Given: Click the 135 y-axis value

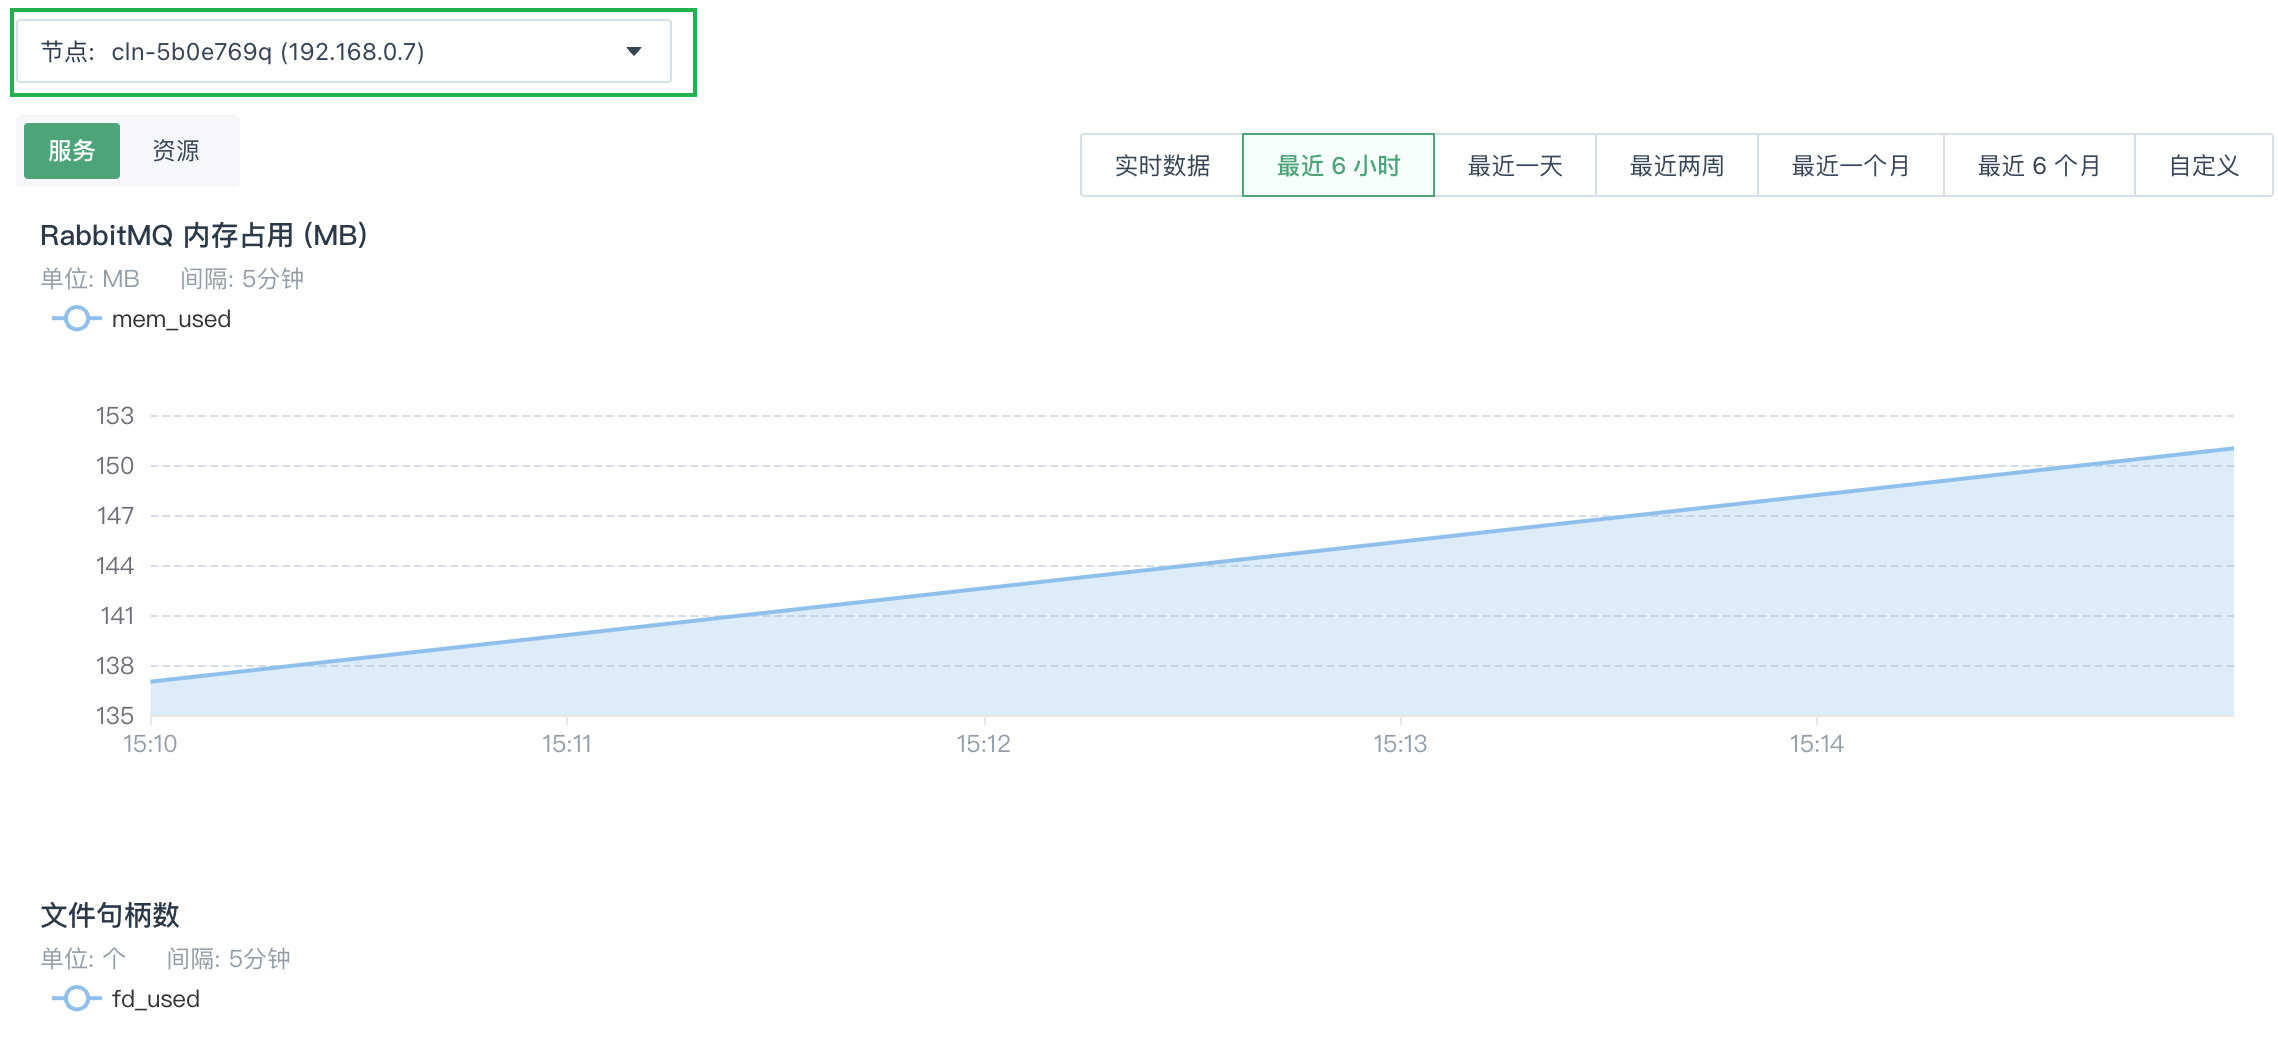Looking at the screenshot, I should click(x=115, y=716).
